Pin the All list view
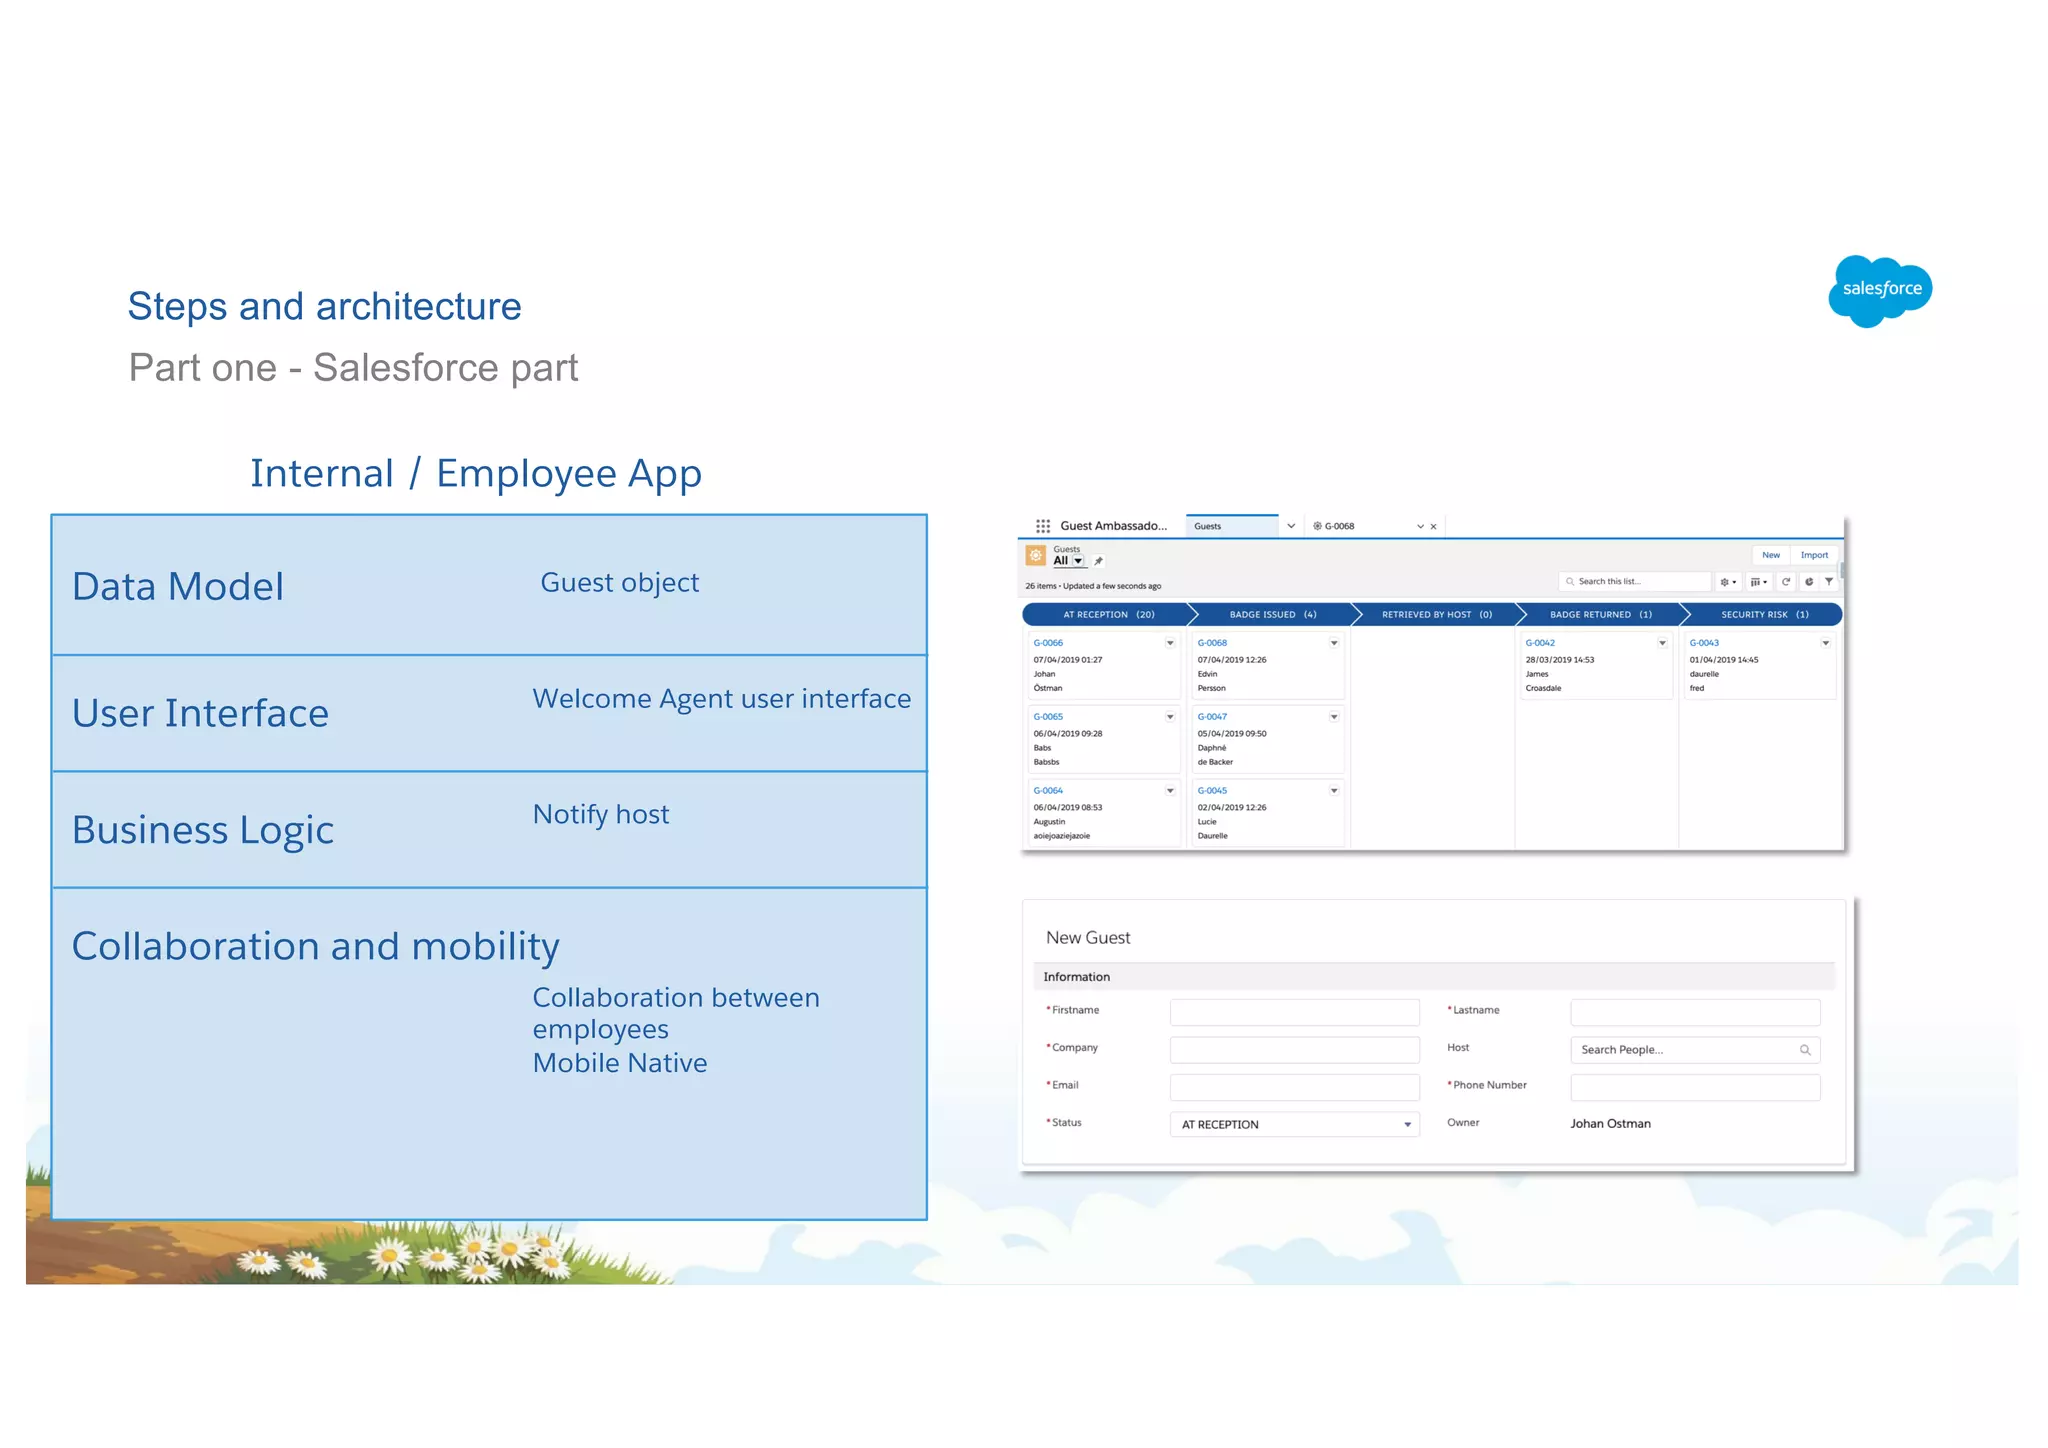The width and height of the screenshot is (2048, 1448). pyautogui.click(x=1098, y=561)
